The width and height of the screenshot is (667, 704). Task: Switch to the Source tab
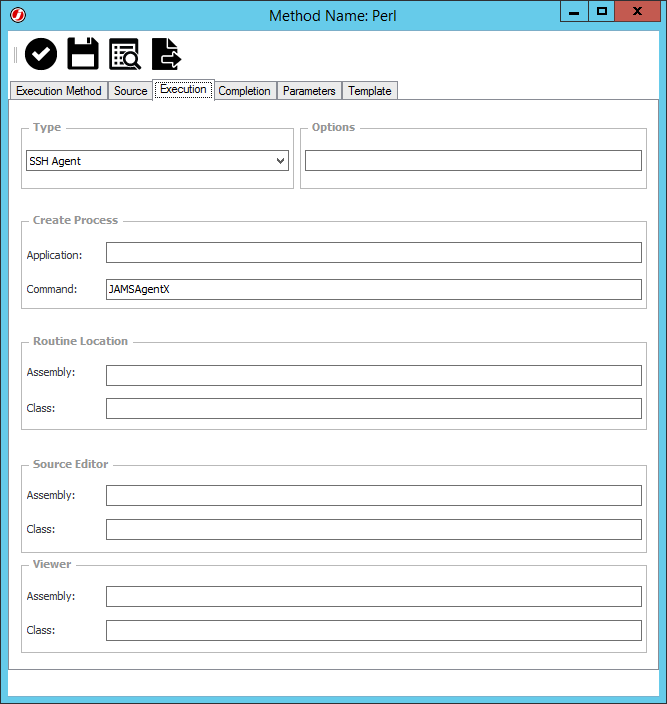pos(131,91)
